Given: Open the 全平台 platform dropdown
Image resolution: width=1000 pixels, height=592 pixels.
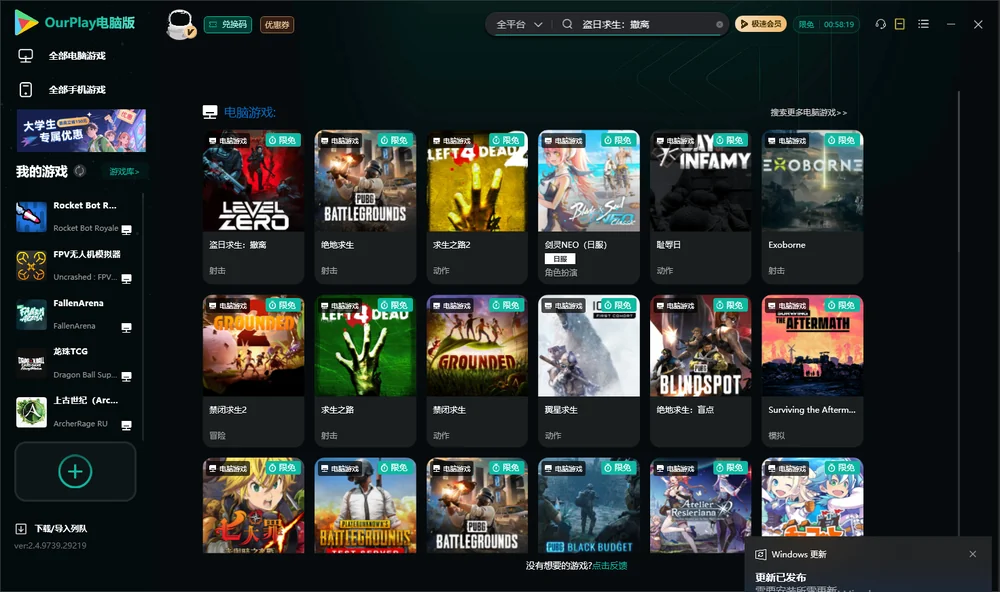Looking at the screenshot, I should (519, 24).
